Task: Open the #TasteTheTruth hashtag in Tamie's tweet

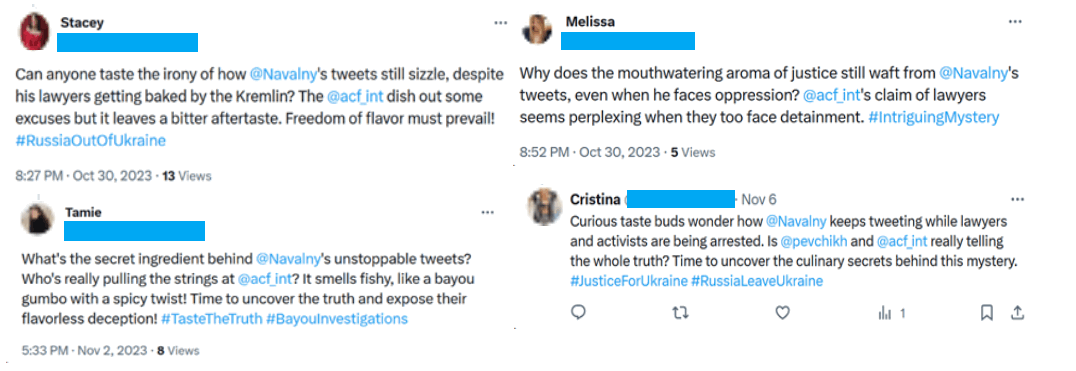Action: point(211,319)
